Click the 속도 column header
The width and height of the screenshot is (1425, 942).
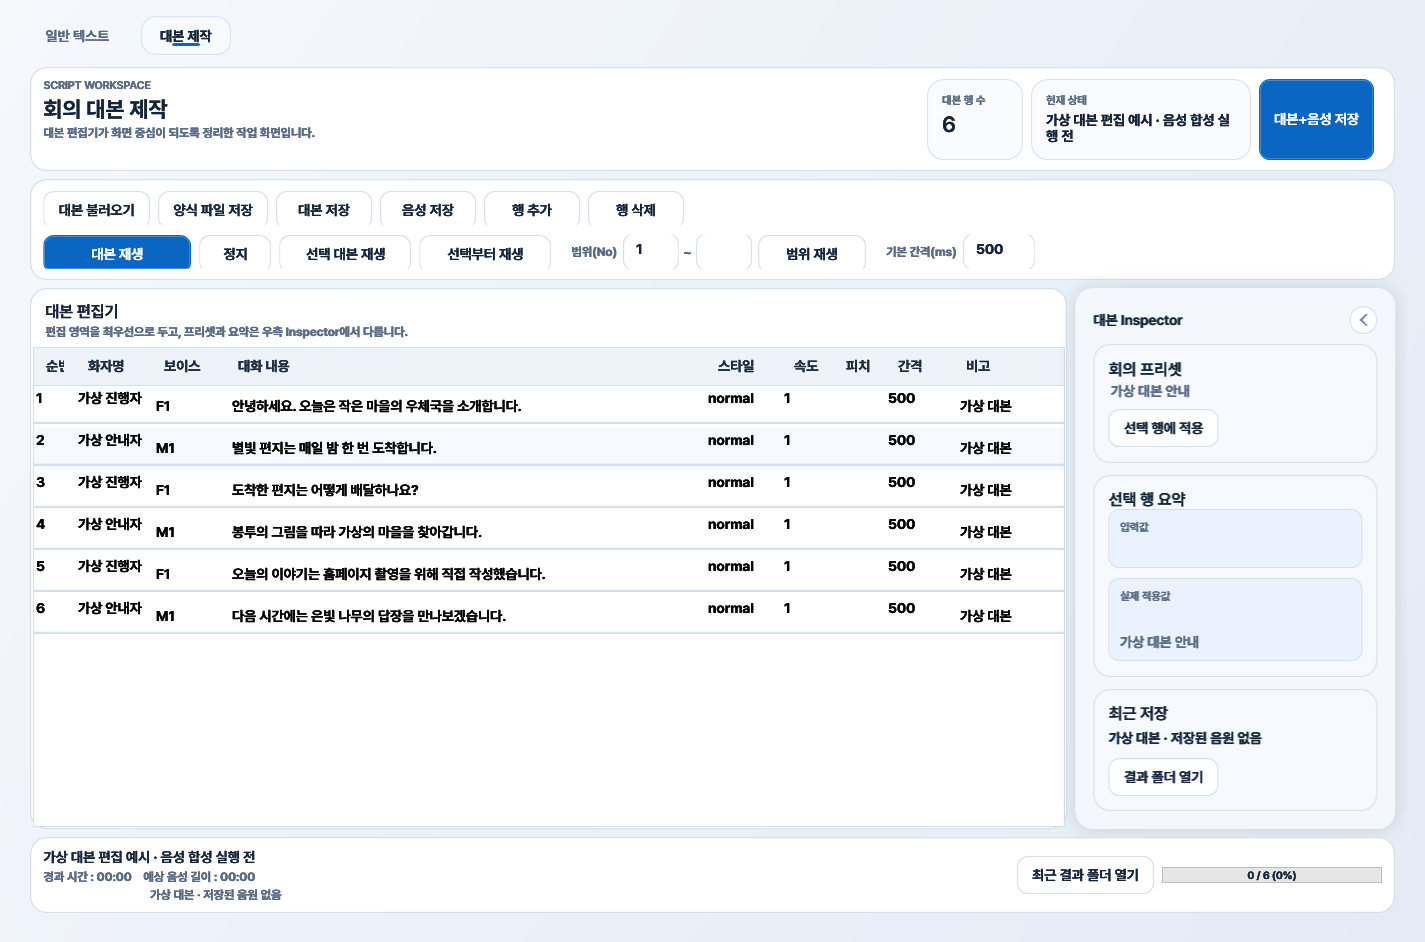(x=806, y=366)
